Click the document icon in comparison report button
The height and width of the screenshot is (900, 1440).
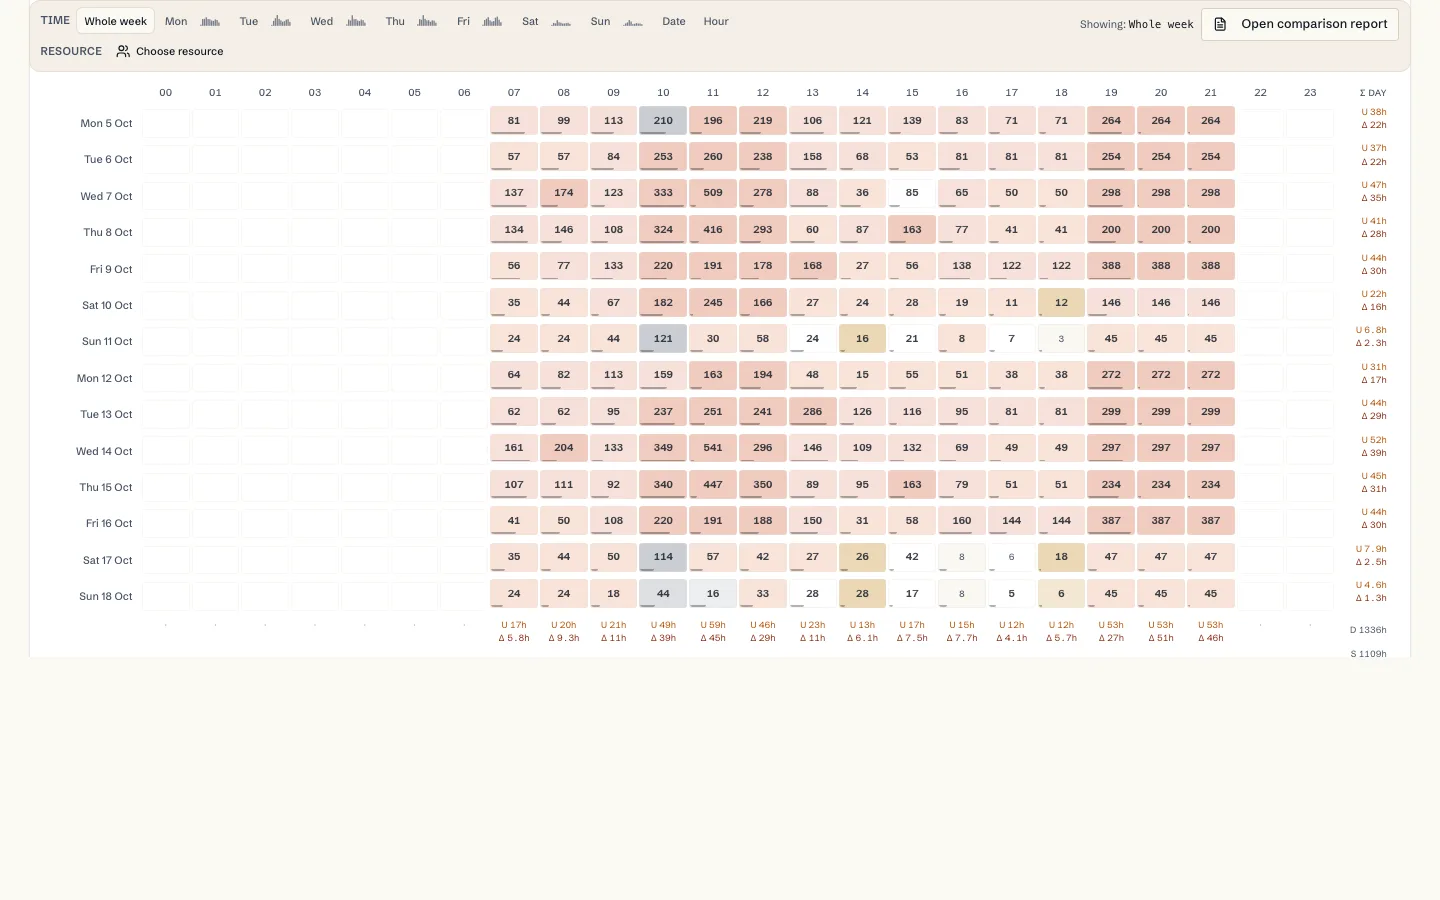1220,24
